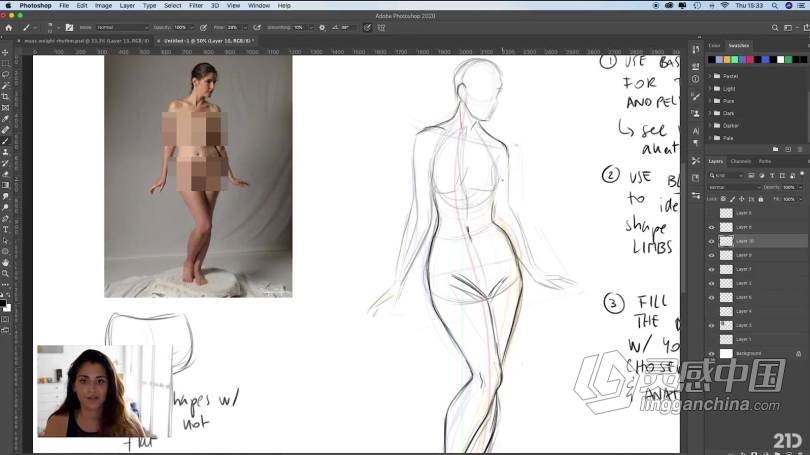Click the Home icon in options bar
This screenshot has height=455, width=810.
click(8, 28)
